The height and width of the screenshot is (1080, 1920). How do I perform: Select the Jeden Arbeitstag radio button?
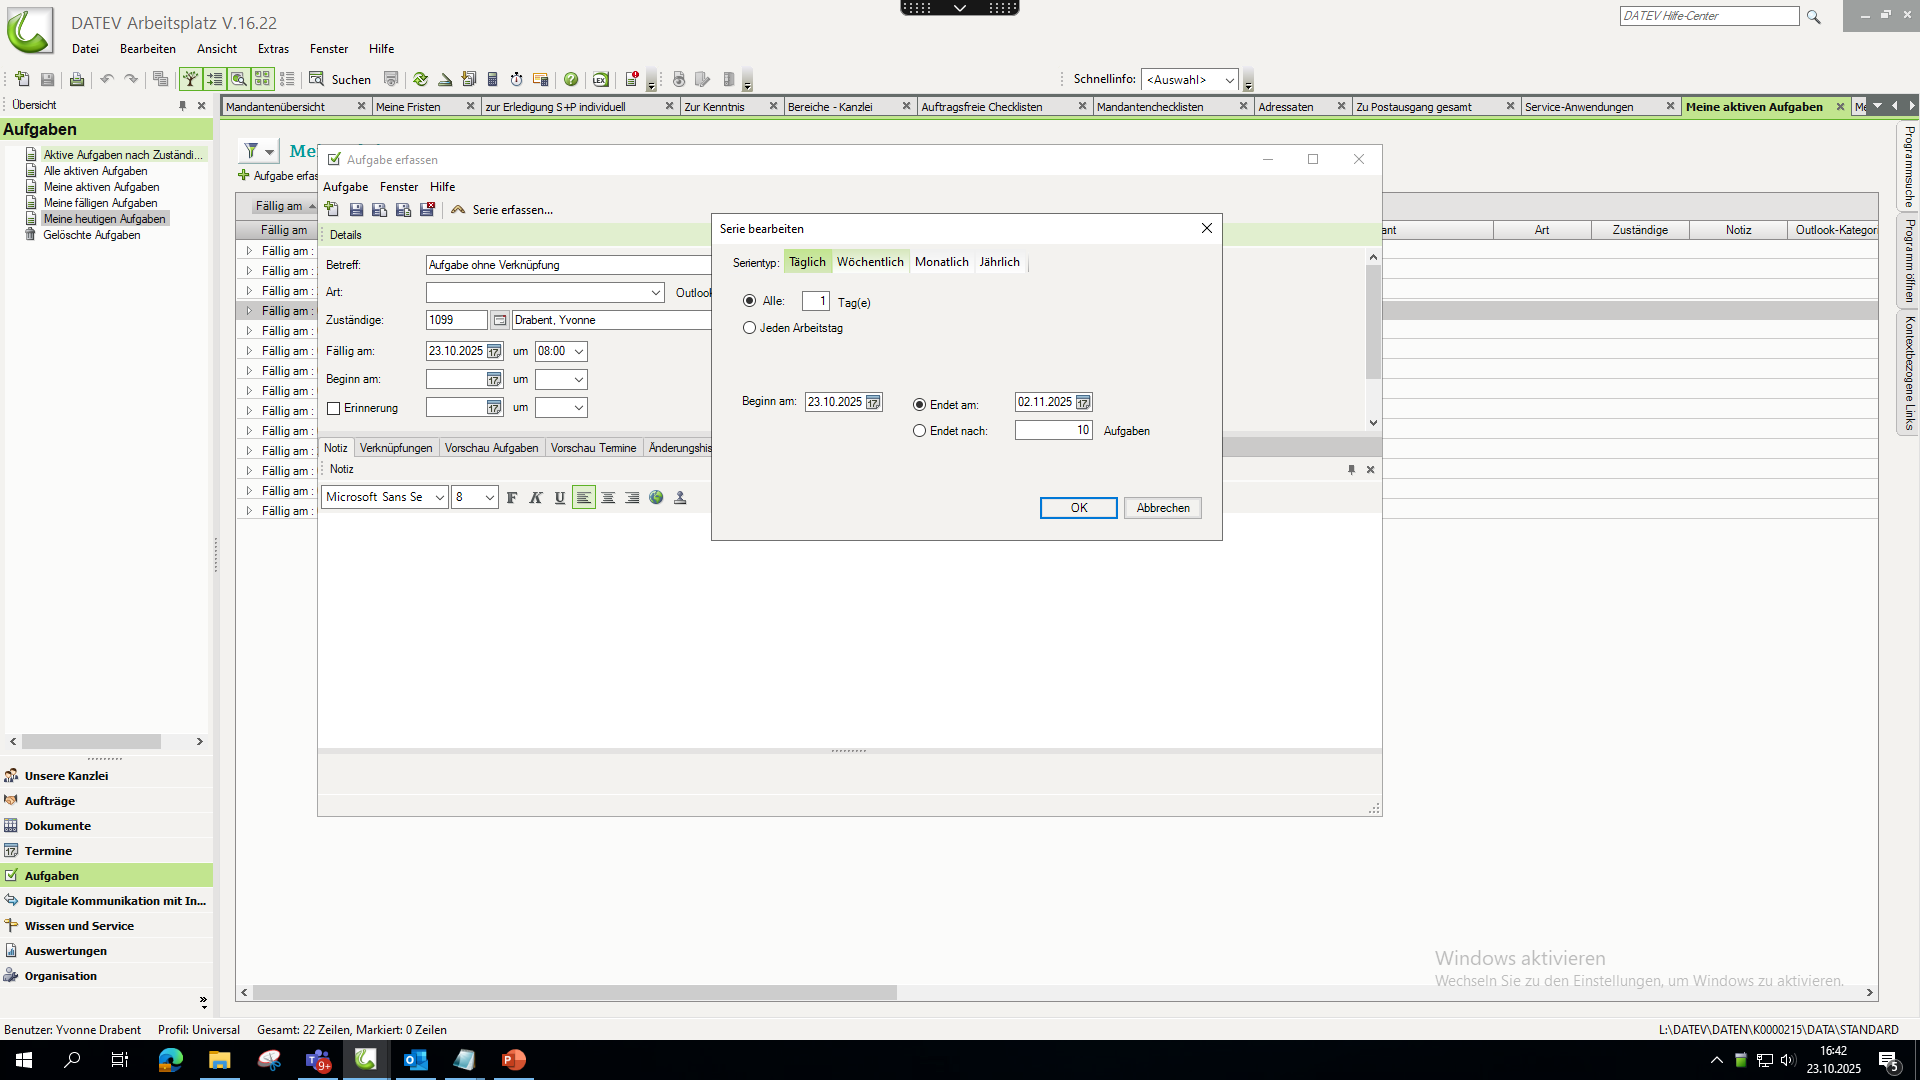(749, 328)
